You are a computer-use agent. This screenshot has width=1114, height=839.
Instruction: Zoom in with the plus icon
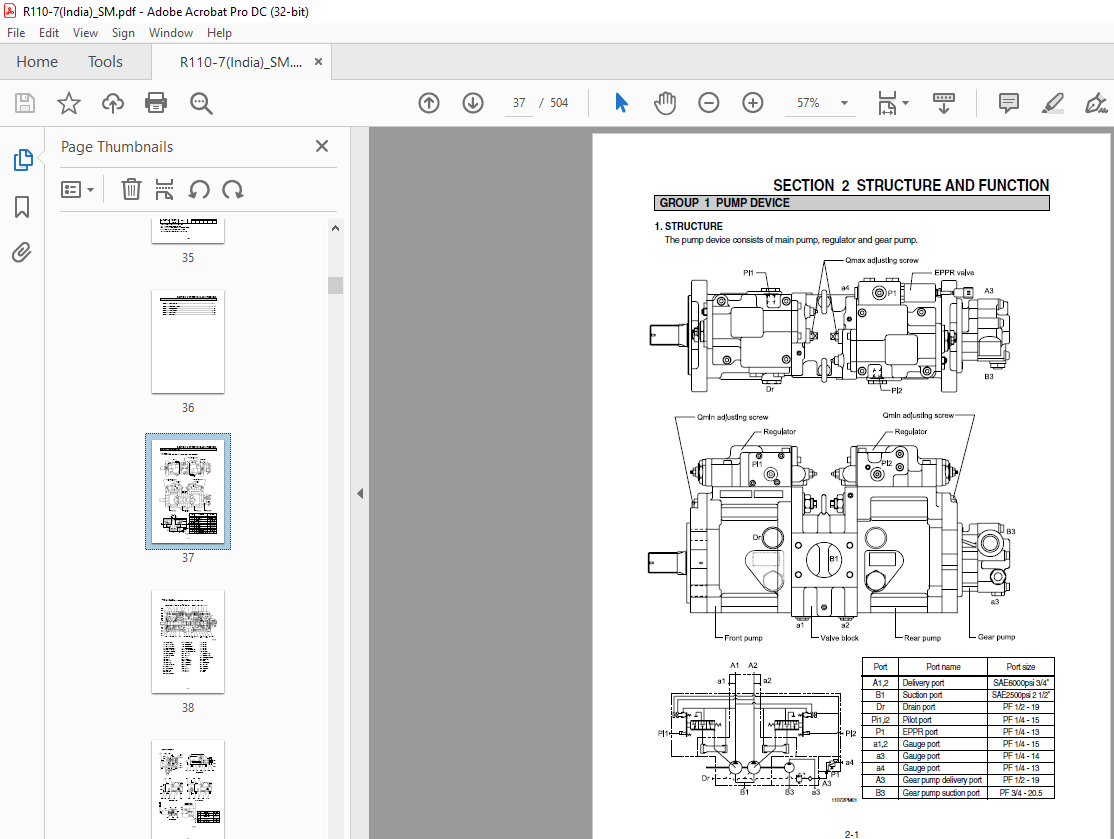tap(752, 103)
